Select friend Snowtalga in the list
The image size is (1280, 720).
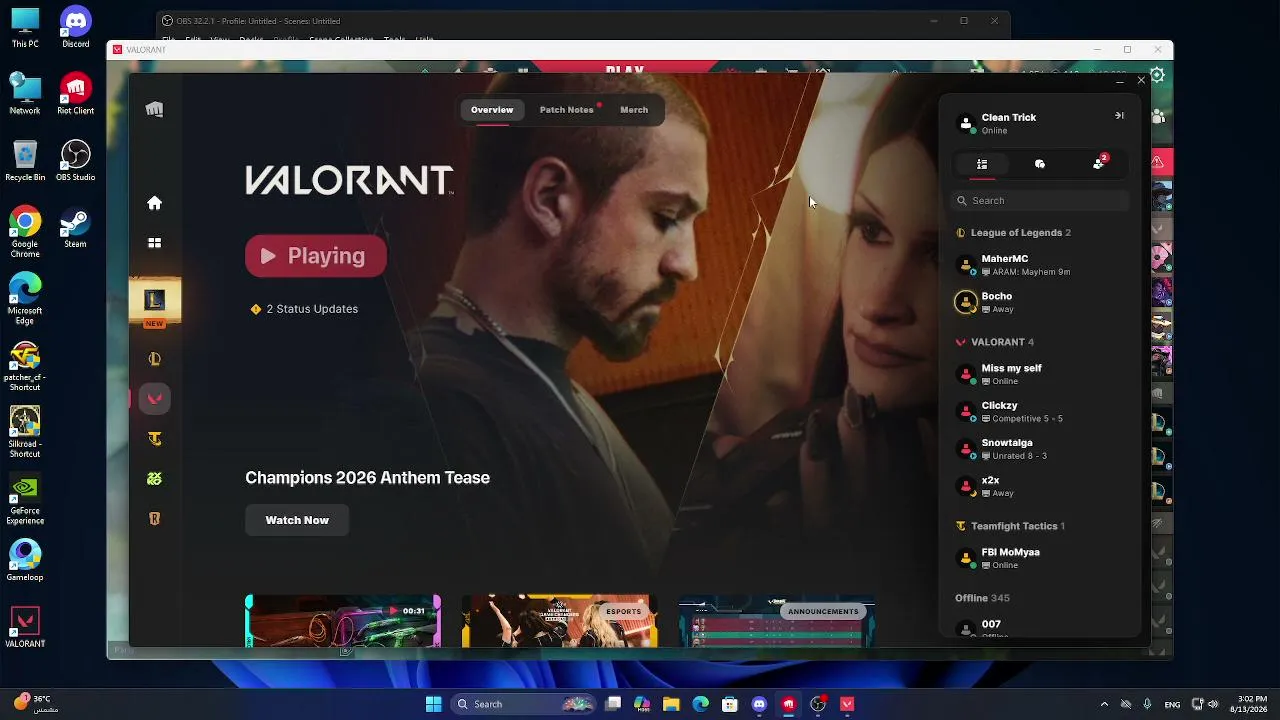tap(1040, 449)
